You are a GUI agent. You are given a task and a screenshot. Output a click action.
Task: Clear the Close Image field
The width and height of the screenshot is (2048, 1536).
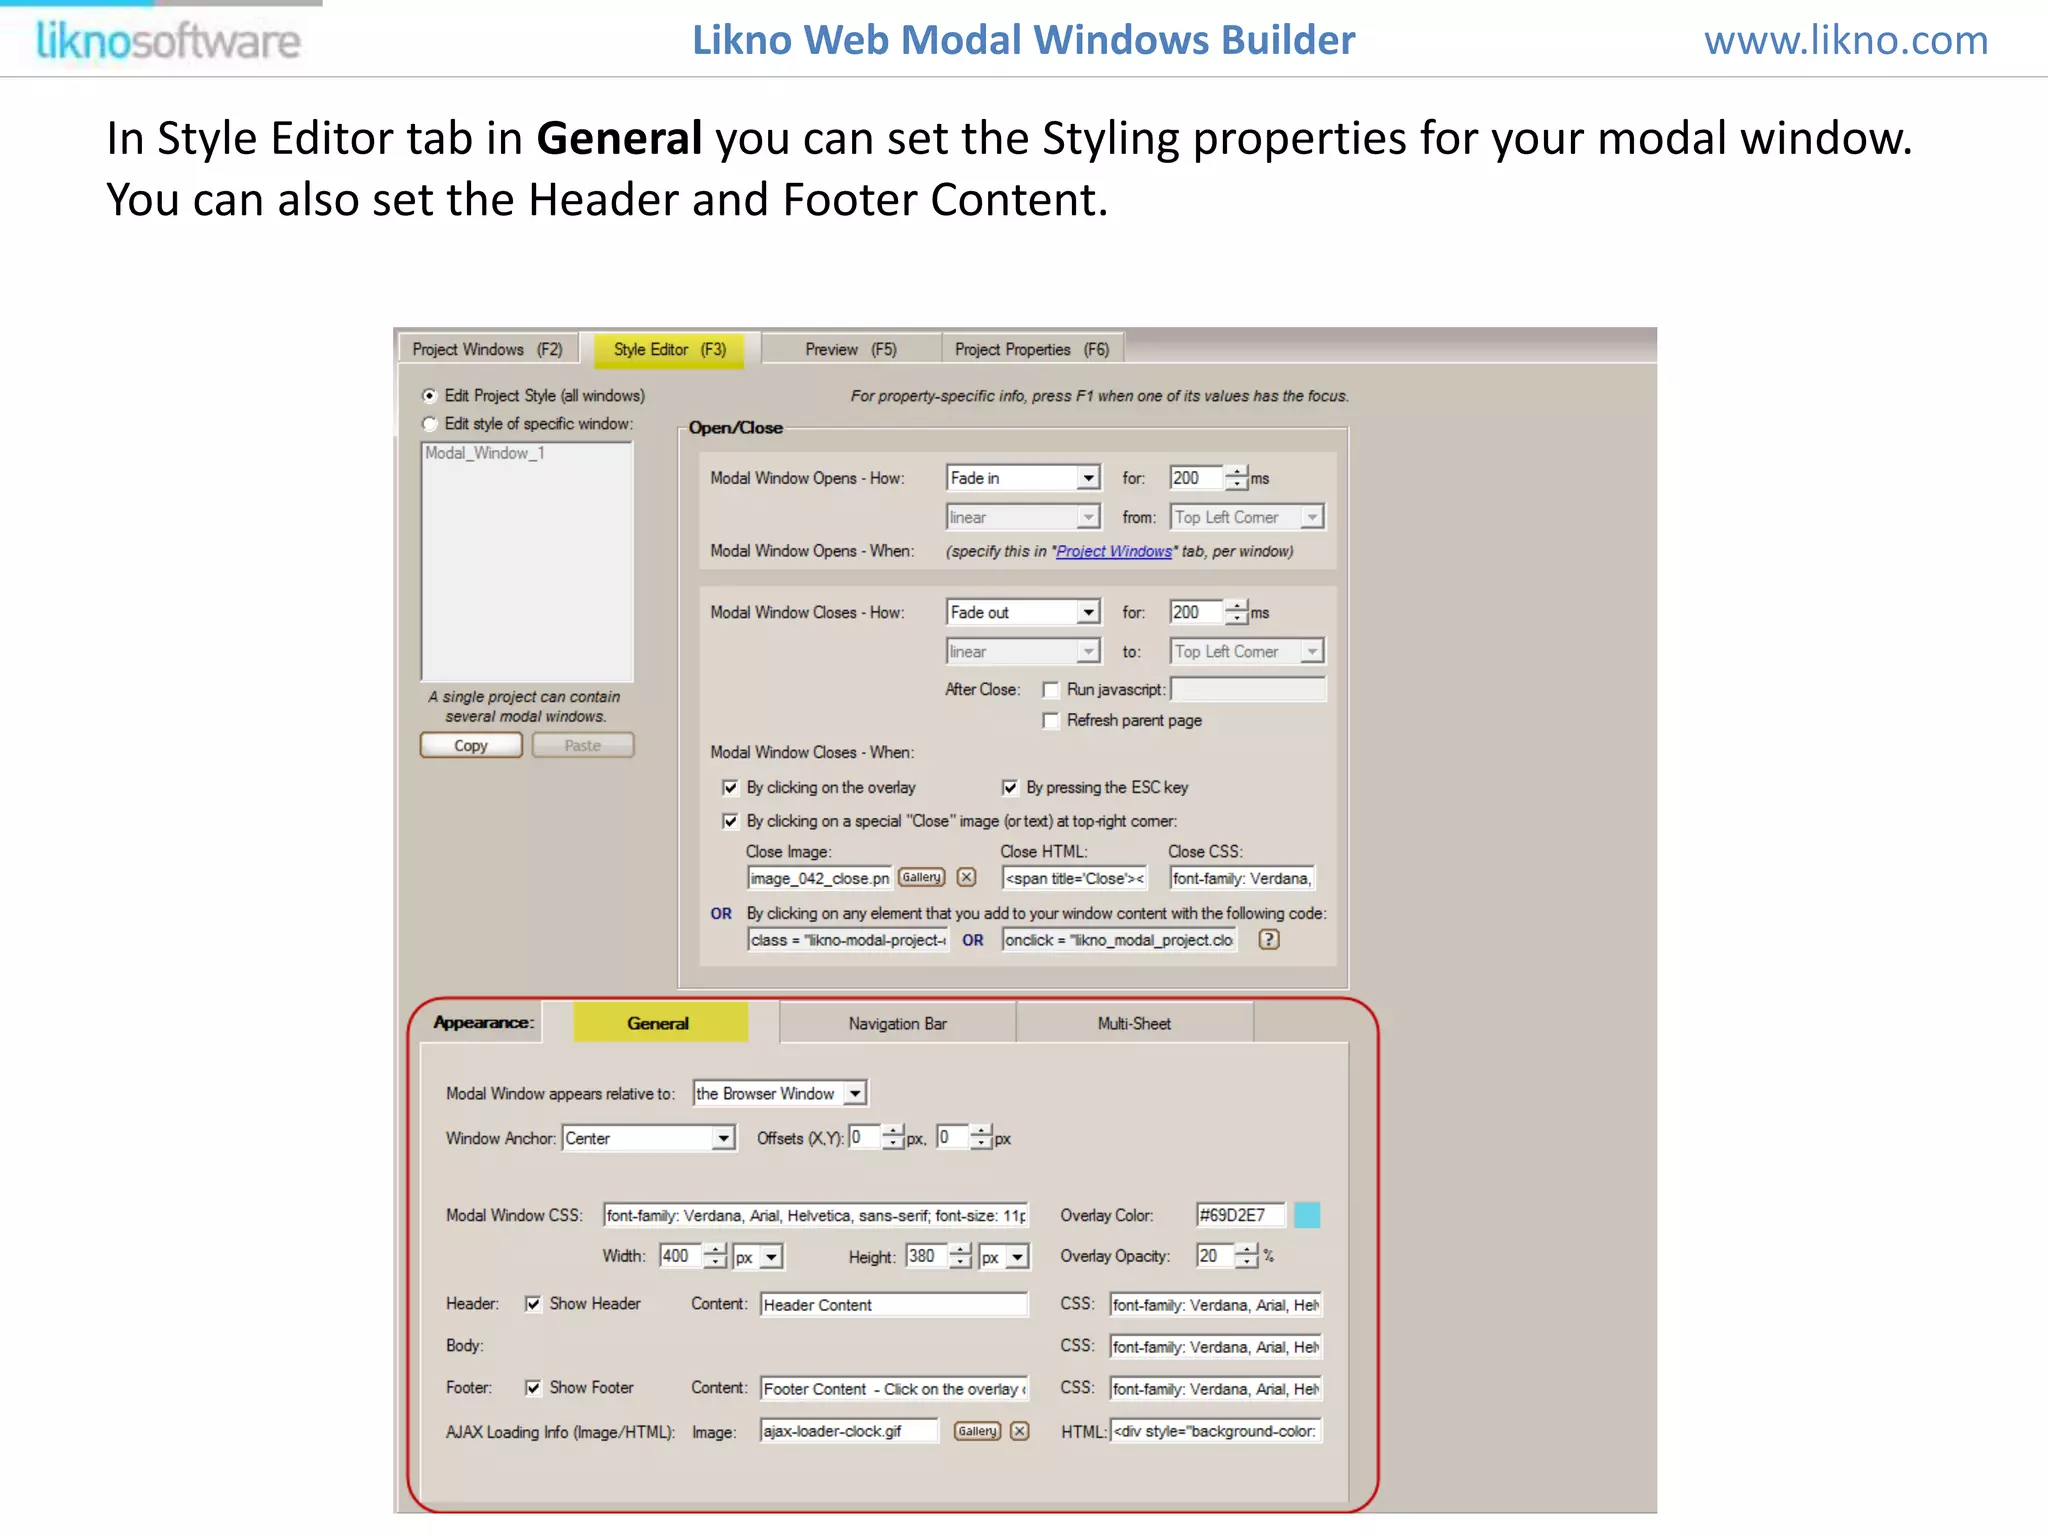point(966,878)
